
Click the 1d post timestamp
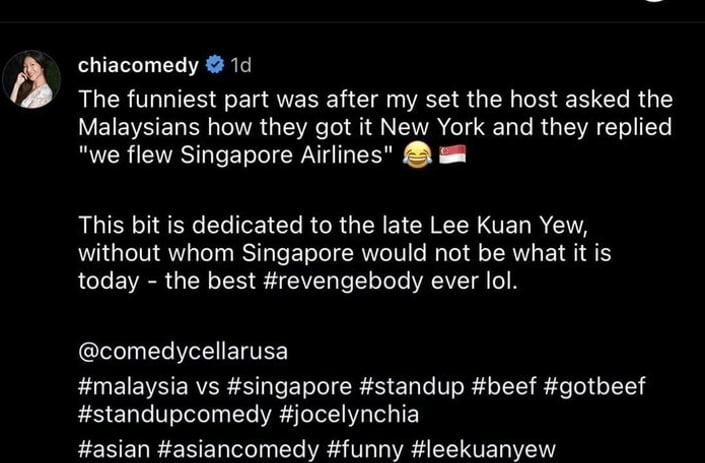point(241,66)
